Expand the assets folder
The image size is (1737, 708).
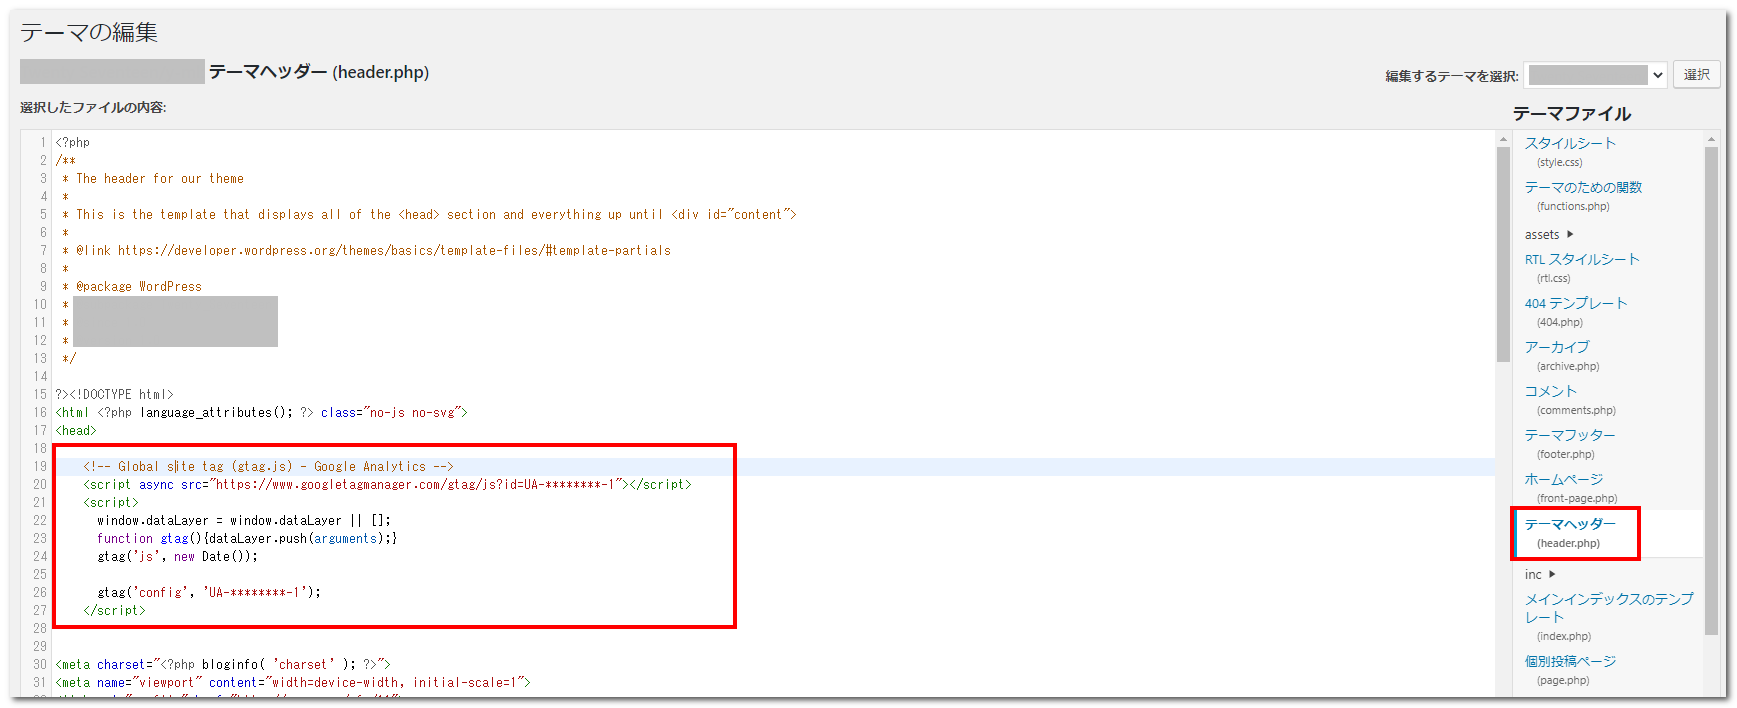tap(1549, 235)
